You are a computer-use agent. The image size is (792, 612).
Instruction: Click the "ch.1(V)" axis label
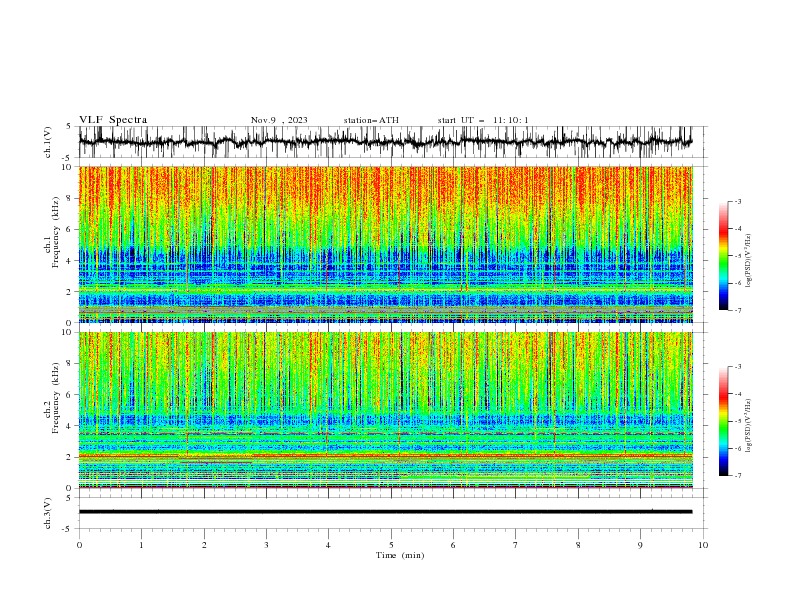click(x=48, y=142)
